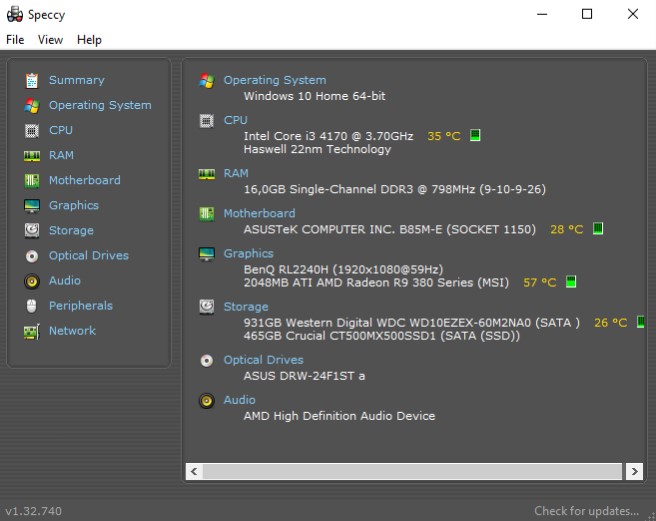
Task: Open the View menu
Action: coord(50,40)
